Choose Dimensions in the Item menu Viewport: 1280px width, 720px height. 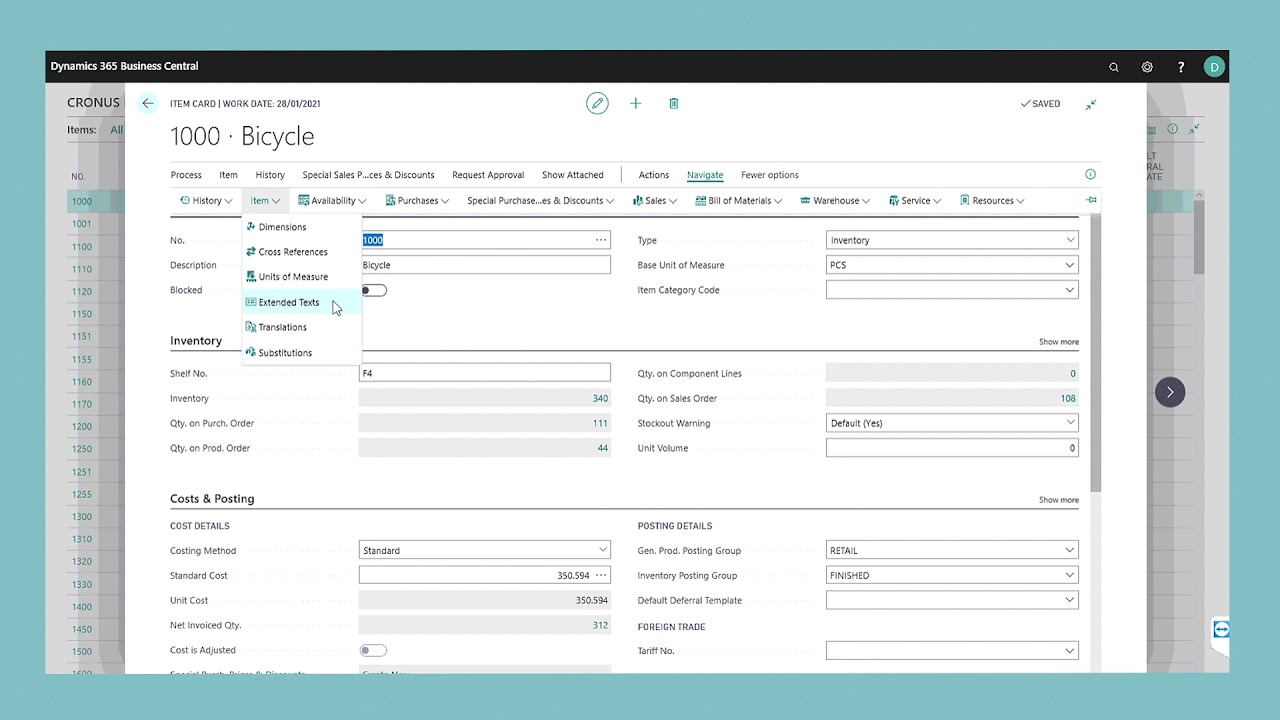[x=301, y=227]
